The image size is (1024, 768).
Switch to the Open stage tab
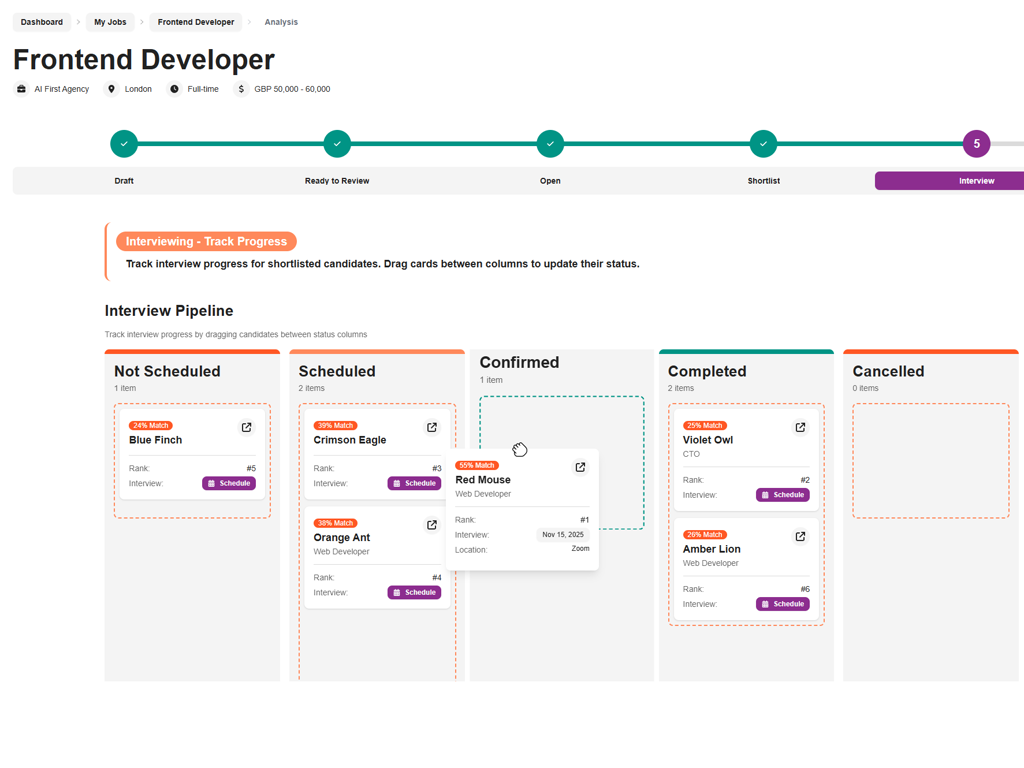[x=550, y=181]
